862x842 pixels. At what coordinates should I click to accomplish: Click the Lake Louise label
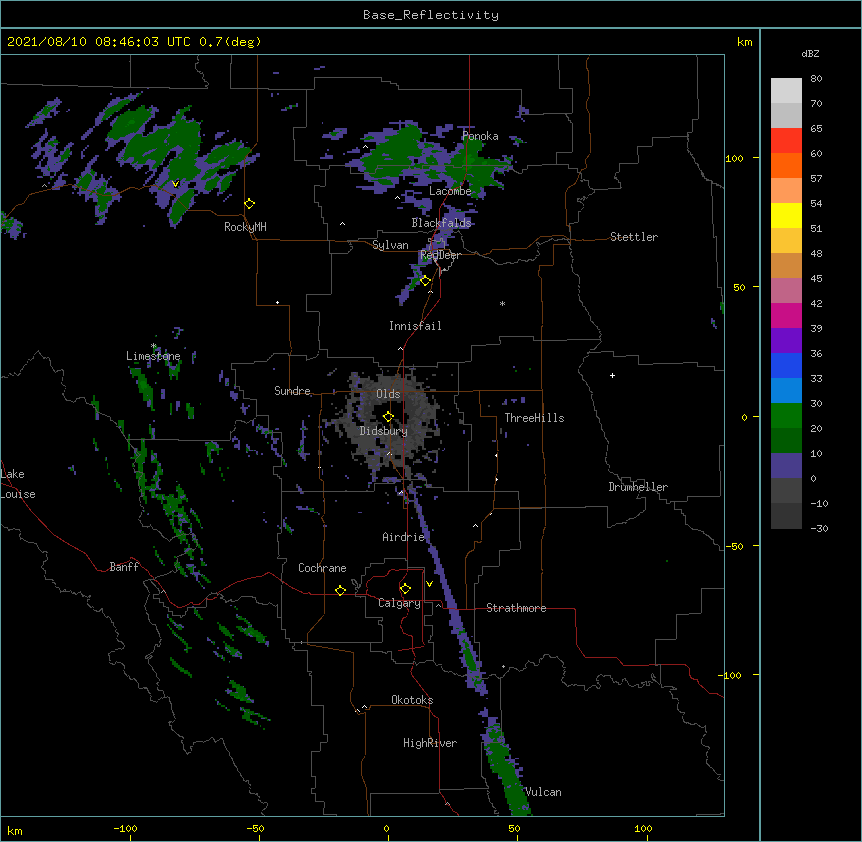pyautogui.click(x=18, y=484)
